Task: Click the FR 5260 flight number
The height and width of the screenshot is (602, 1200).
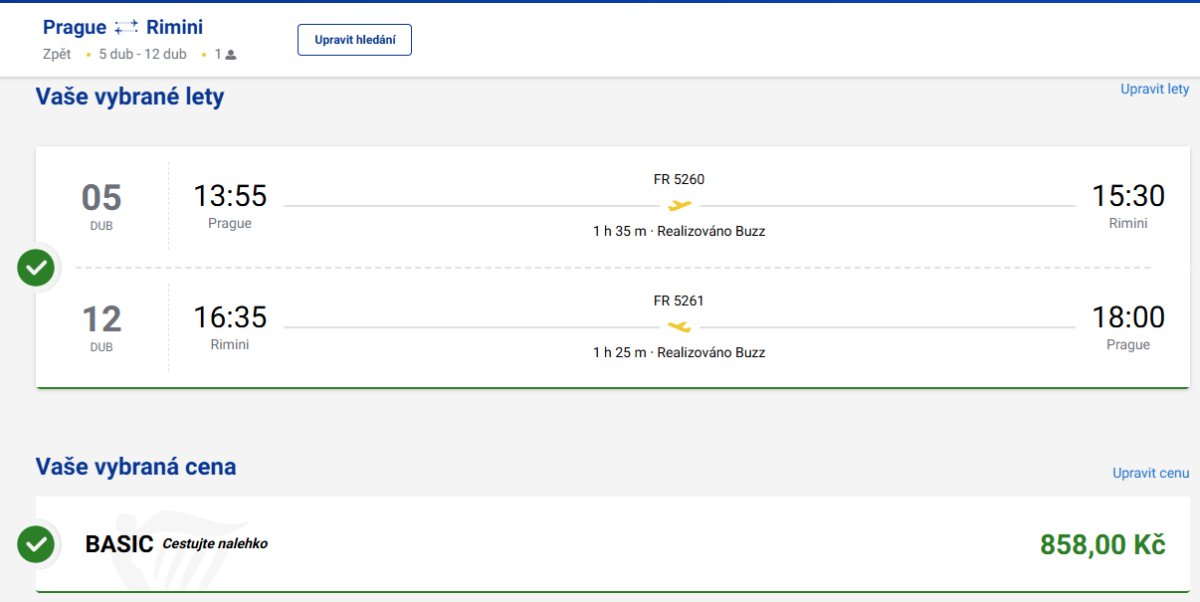Action: [679, 180]
